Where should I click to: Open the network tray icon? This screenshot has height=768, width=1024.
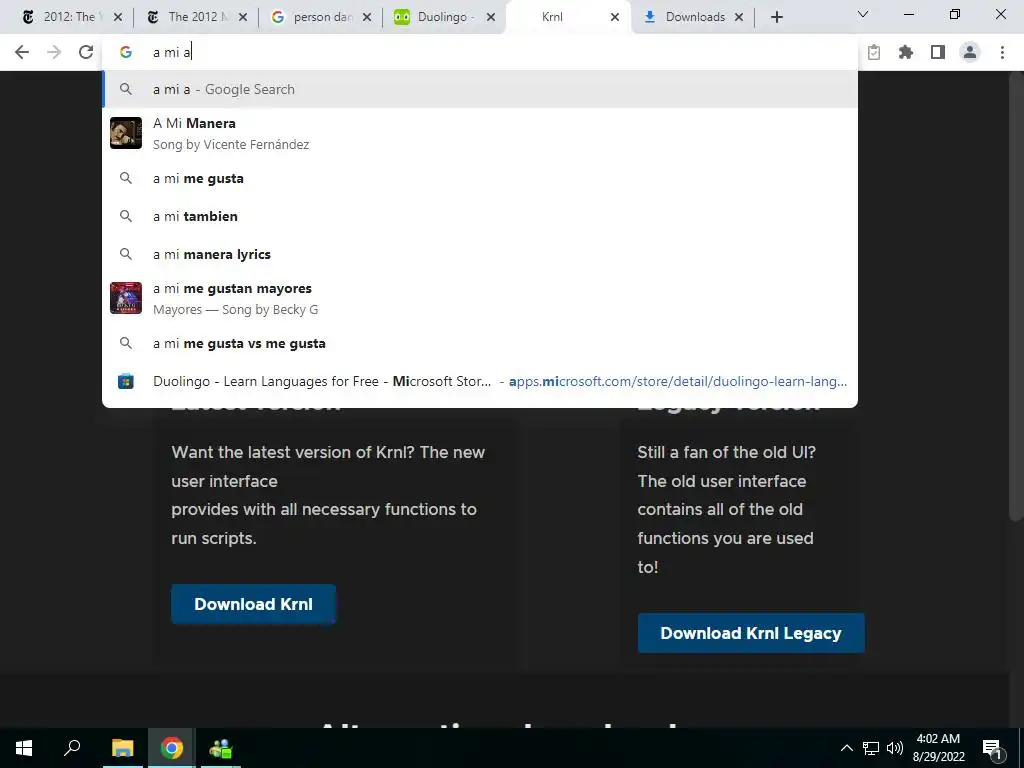tap(871, 748)
